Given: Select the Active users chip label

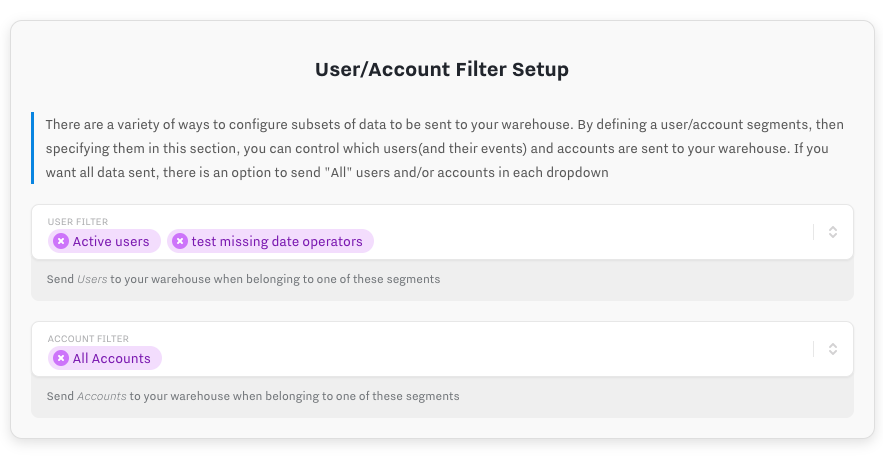Looking at the screenshot, I should (x=111, y=241).
